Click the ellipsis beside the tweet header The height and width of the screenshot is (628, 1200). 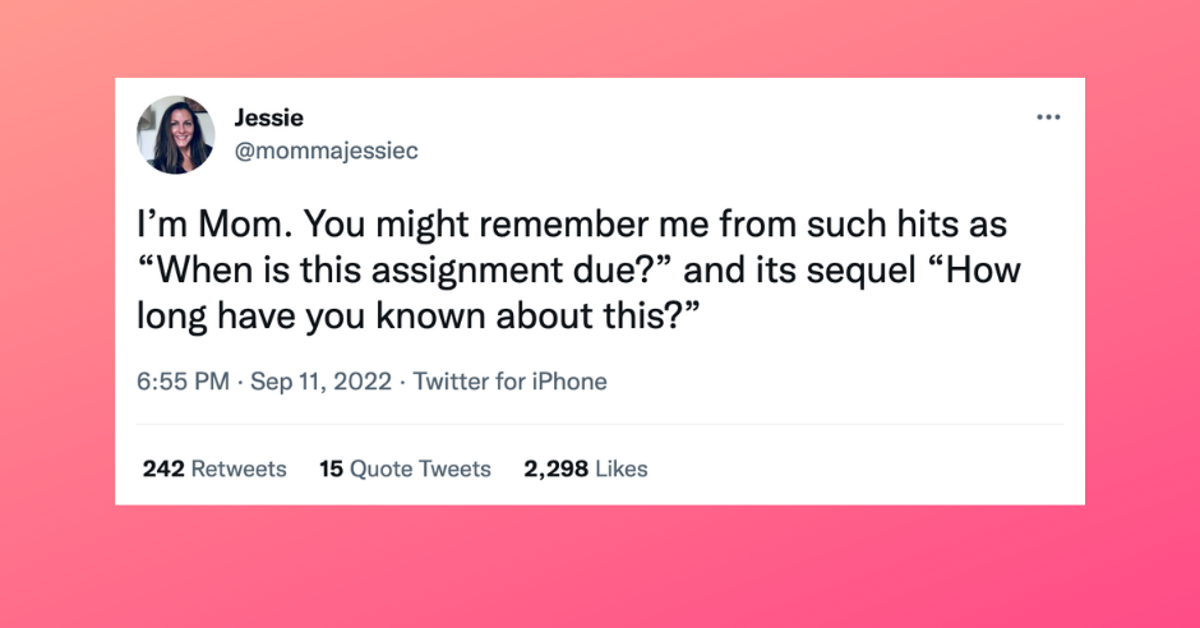(x=1048, y=117)
